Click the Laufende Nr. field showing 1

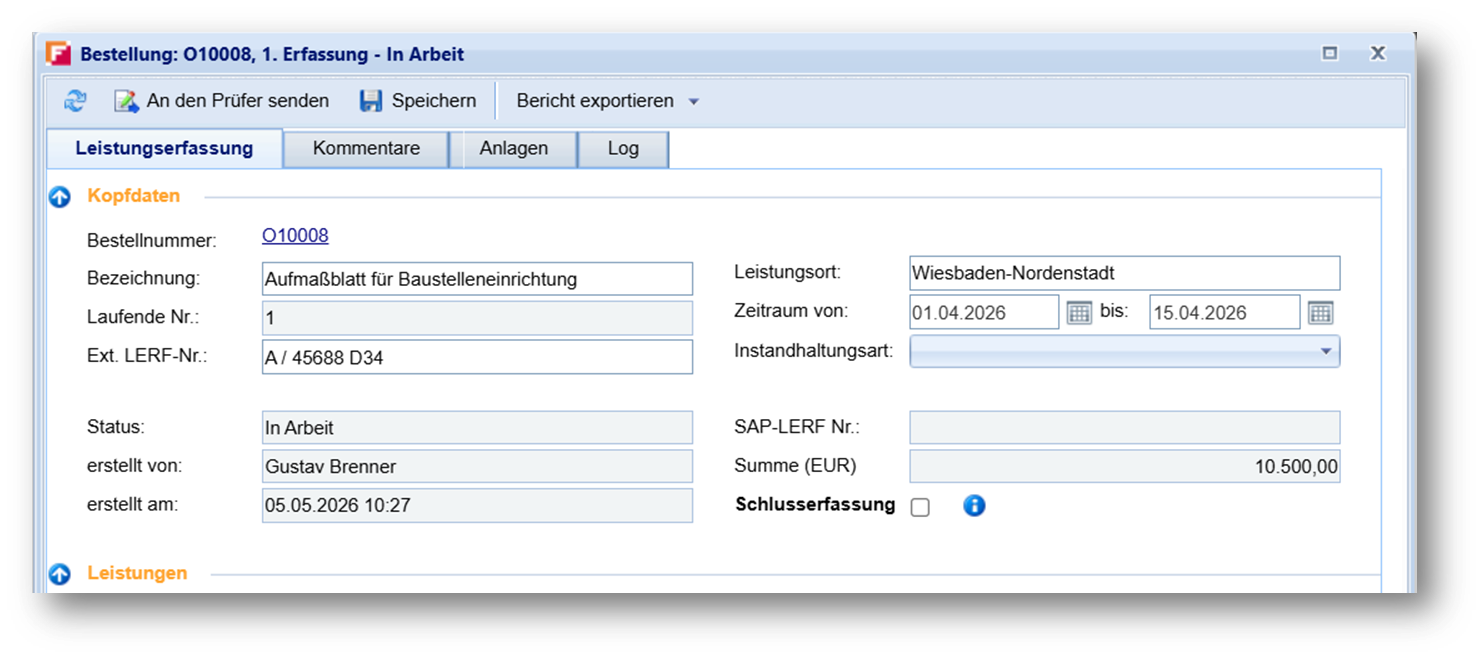477,318
